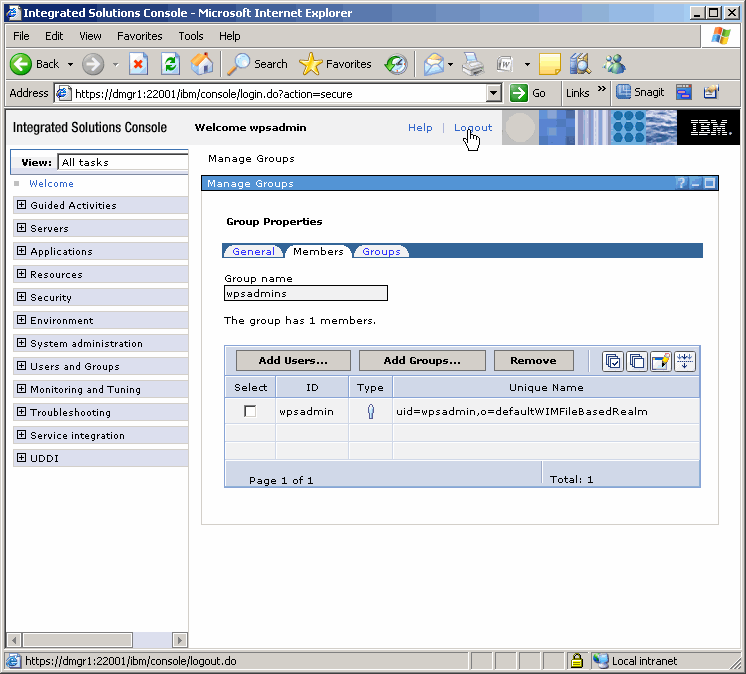
Task: Expand the Servers navigation section
Action: [21, 228]
